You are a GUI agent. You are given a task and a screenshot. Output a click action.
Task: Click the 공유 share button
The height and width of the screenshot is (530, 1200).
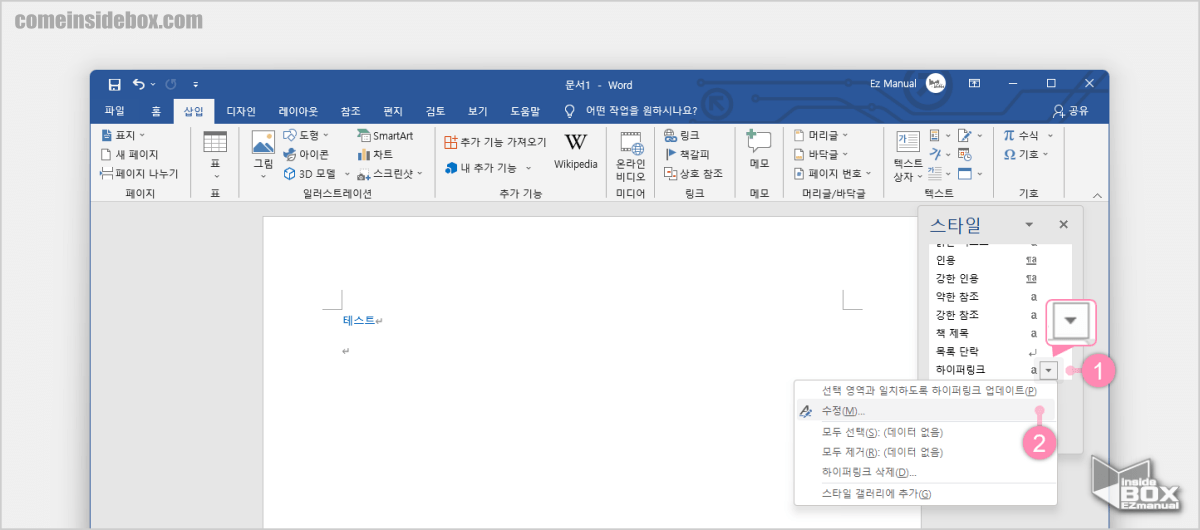click(x=1070, y=111)
